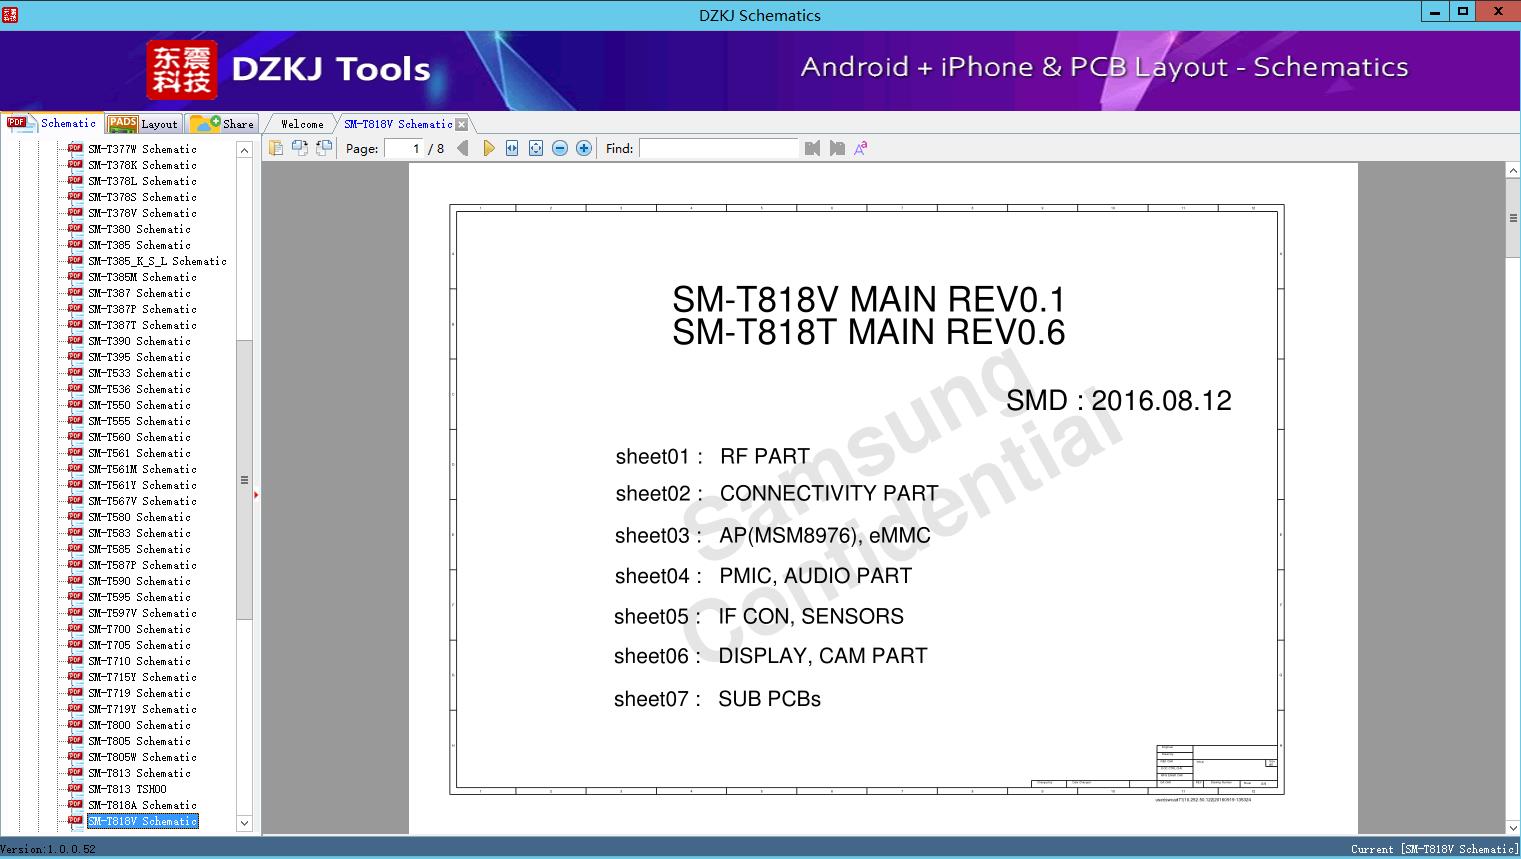The height and width of the screenshot is (859, 1521).
Task: Click the PDF icon of SM-T580 Schematic
Action: click(x=75, y=516)
